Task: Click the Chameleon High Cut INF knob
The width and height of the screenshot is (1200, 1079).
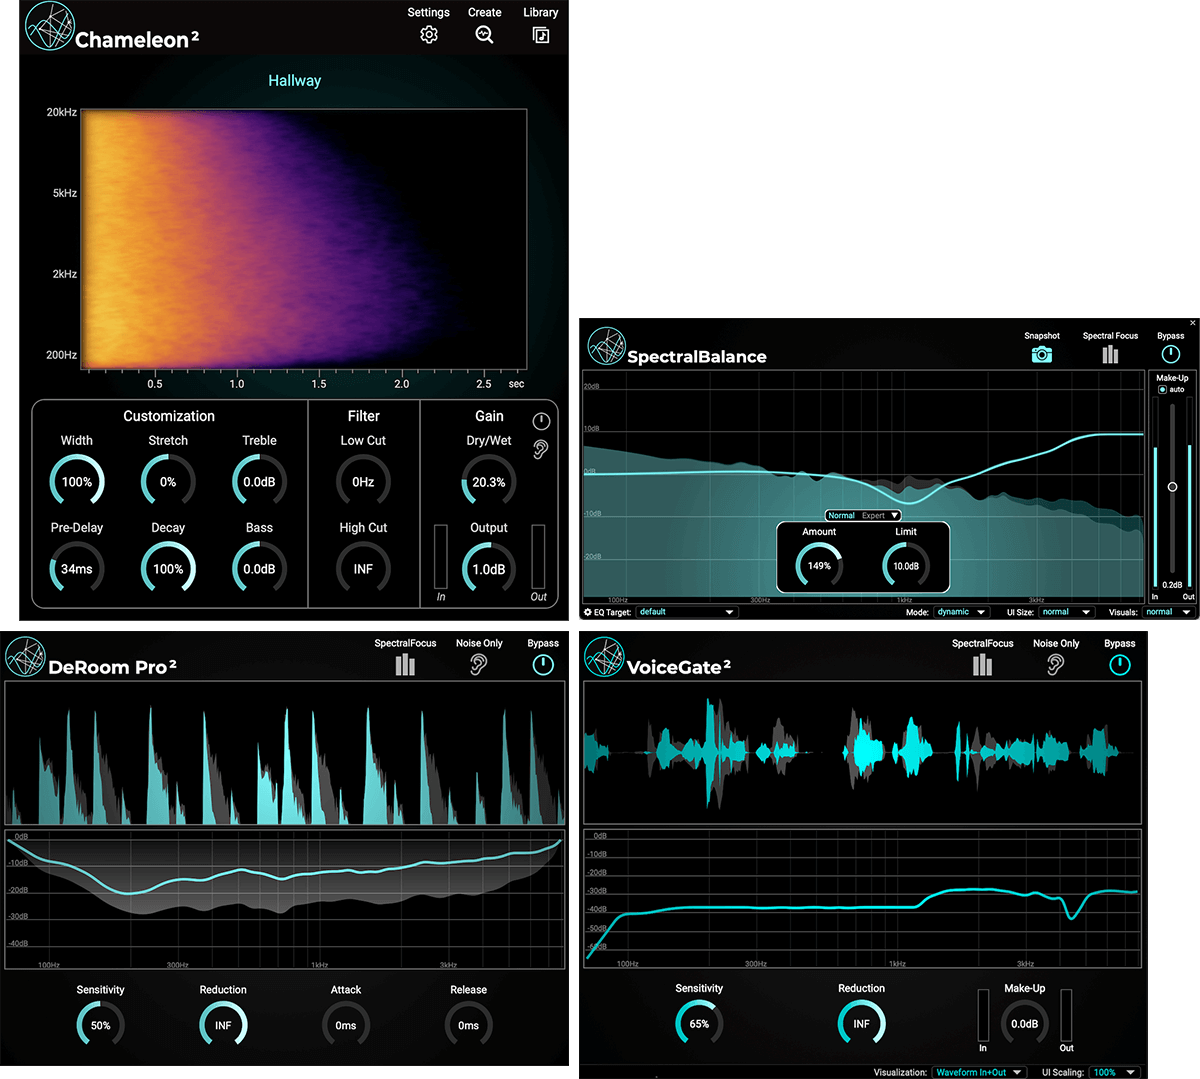Action: 363,568
